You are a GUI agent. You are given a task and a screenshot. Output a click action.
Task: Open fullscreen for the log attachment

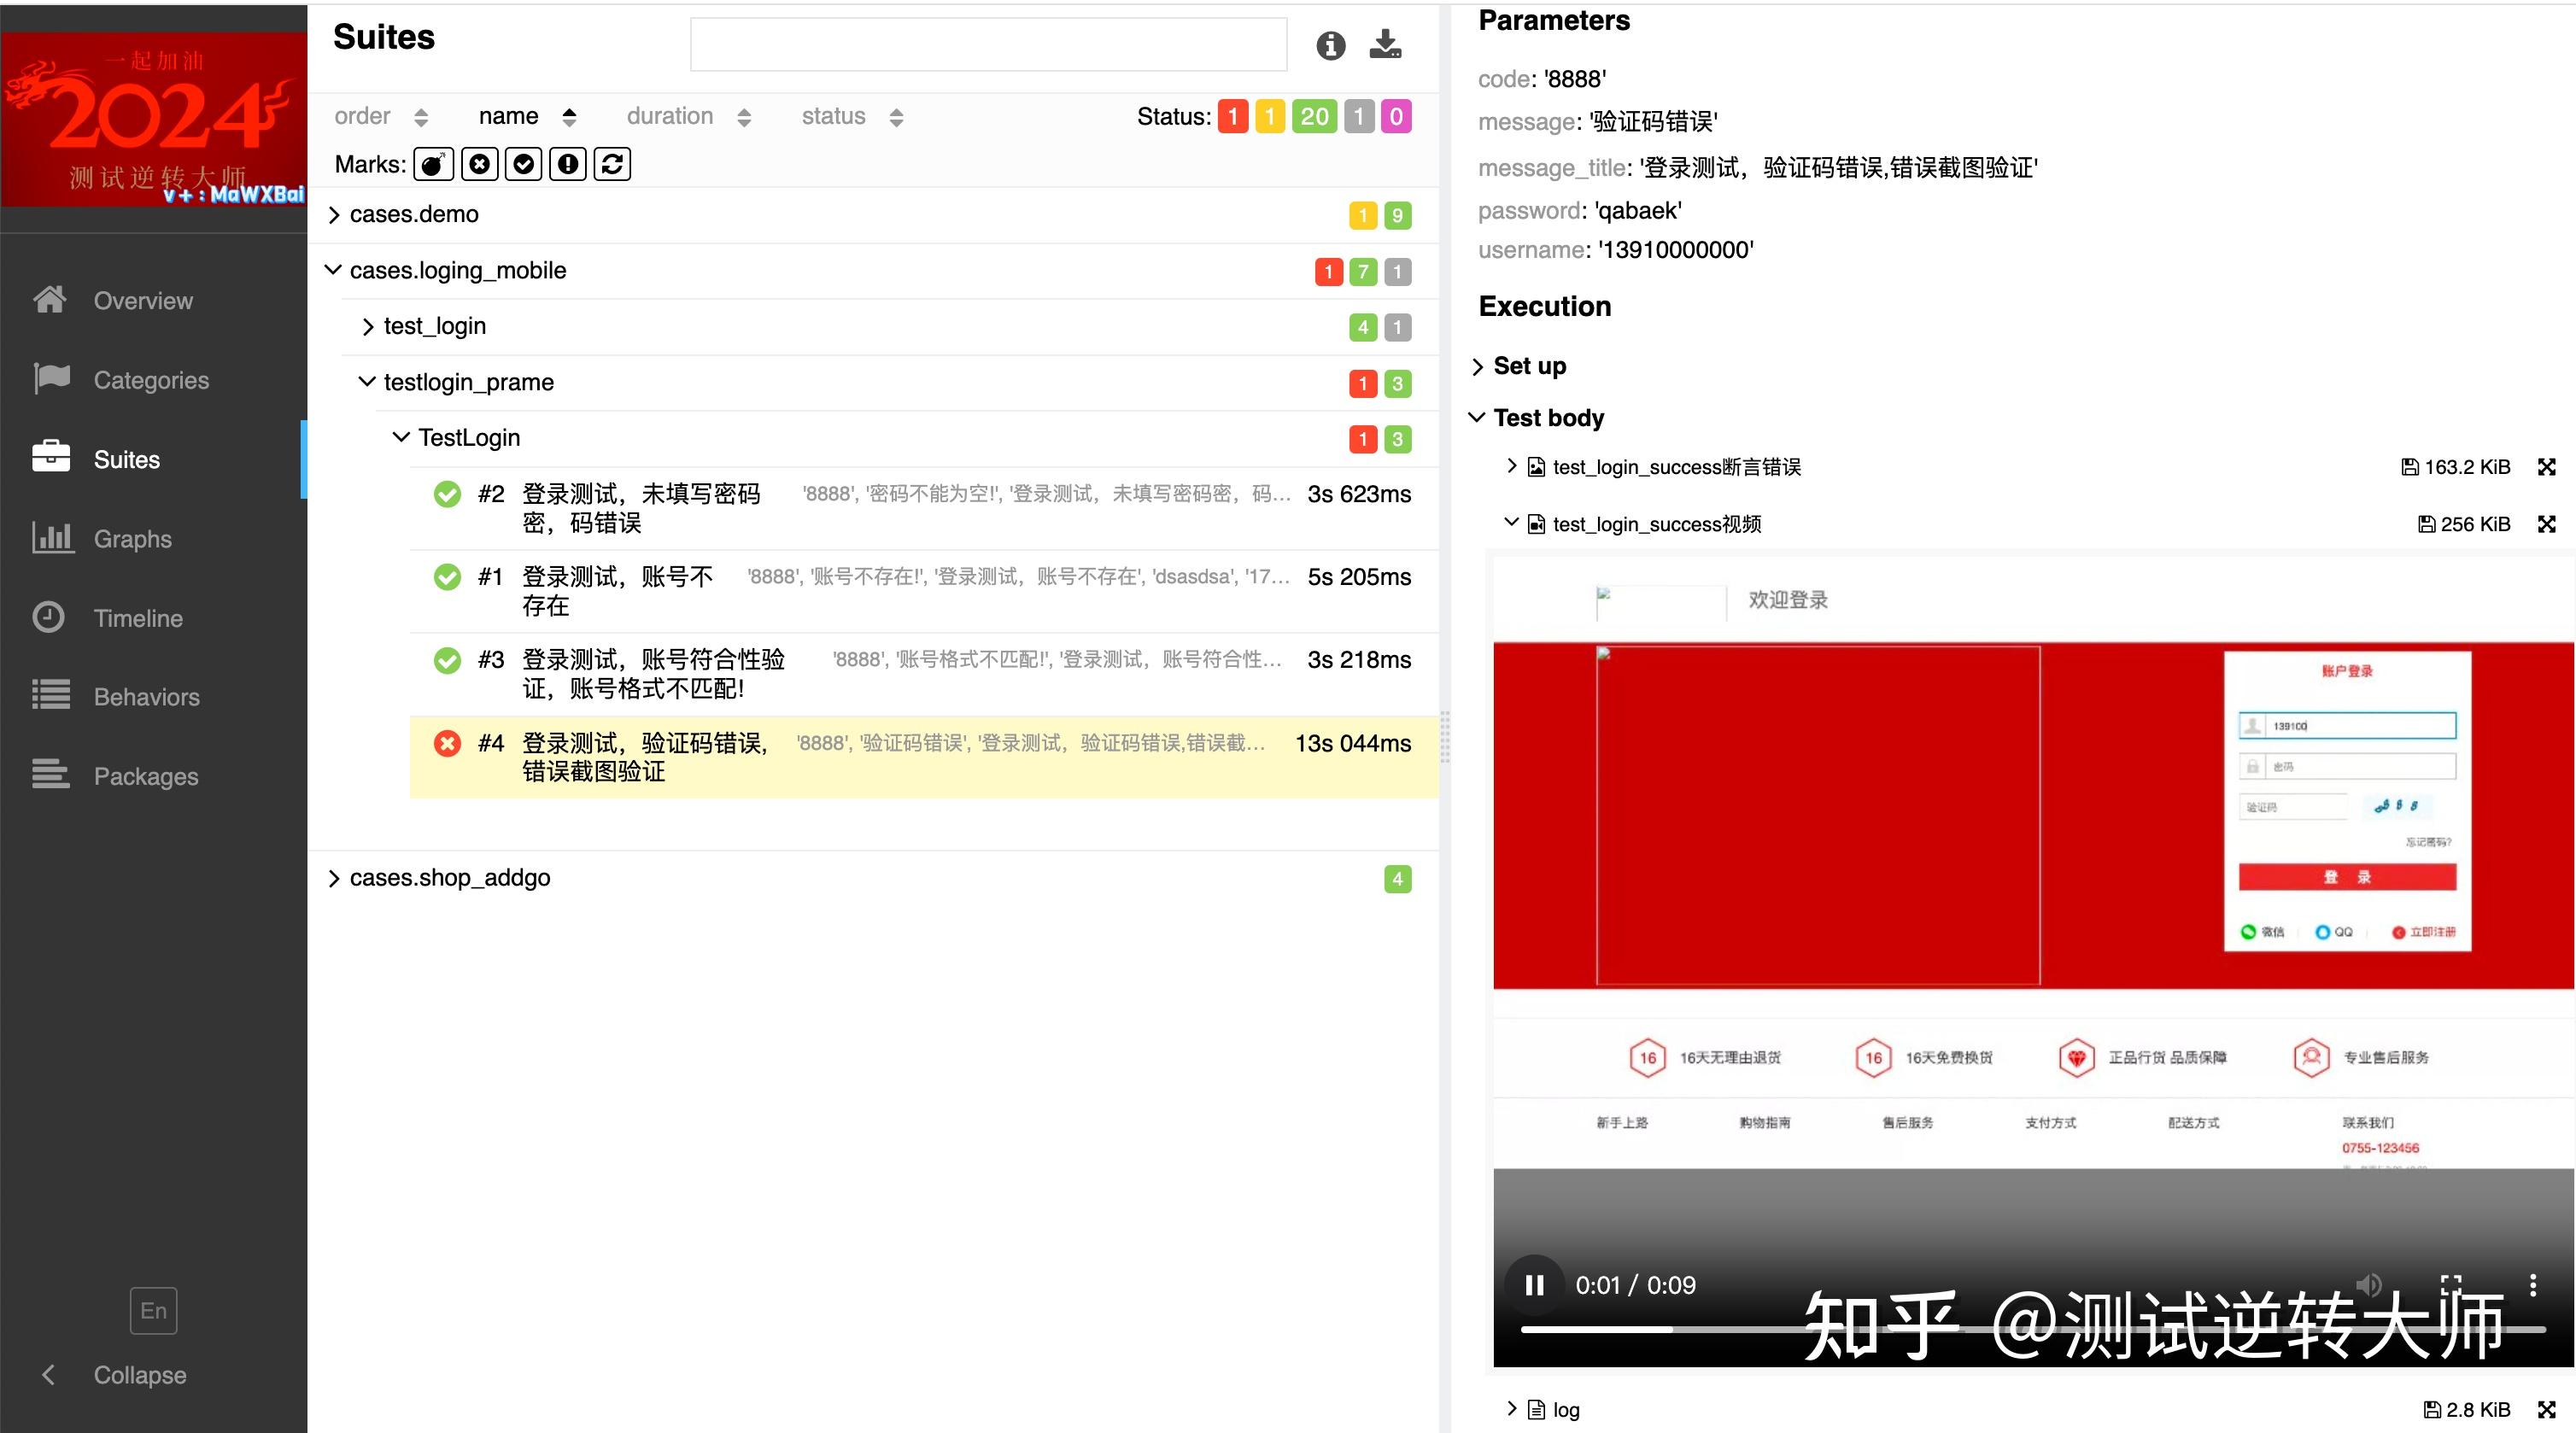click(x=2546, y=1409)
